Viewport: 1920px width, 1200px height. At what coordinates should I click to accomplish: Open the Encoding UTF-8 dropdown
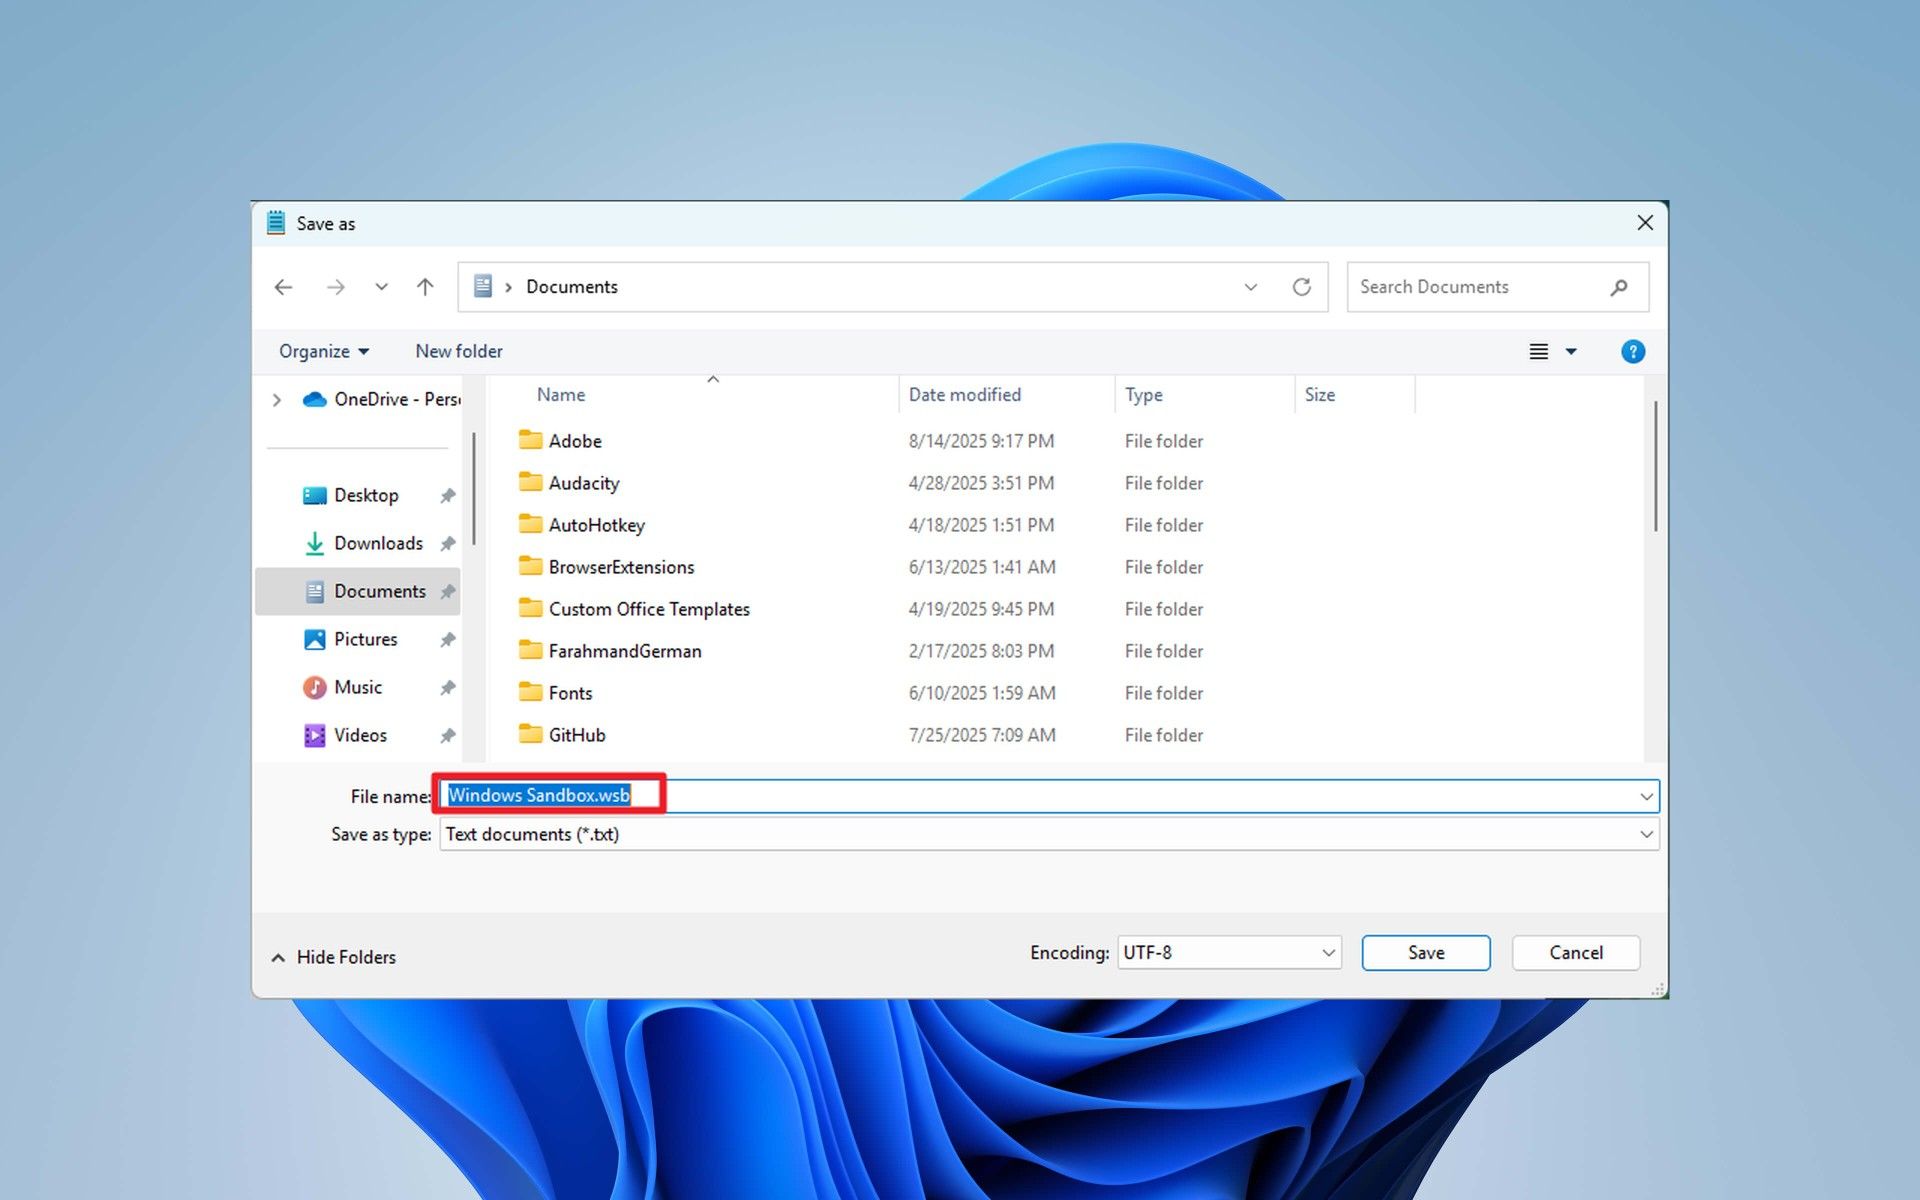click(x=1229, y=953)
